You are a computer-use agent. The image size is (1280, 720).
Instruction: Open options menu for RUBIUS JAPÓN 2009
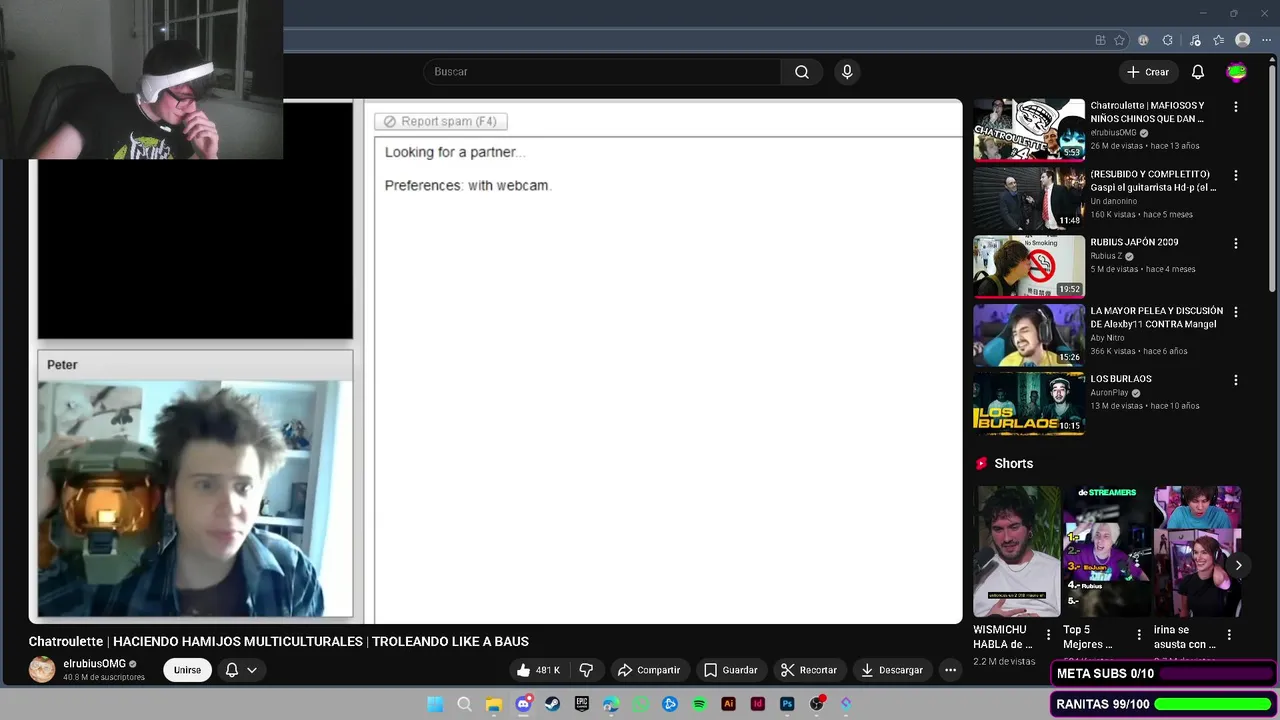pyautogui.click(x=1236, y=243)
